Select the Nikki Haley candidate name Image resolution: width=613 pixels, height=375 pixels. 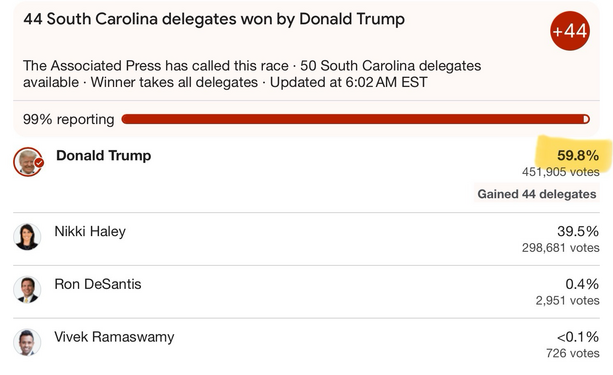[x=90, y=231]
